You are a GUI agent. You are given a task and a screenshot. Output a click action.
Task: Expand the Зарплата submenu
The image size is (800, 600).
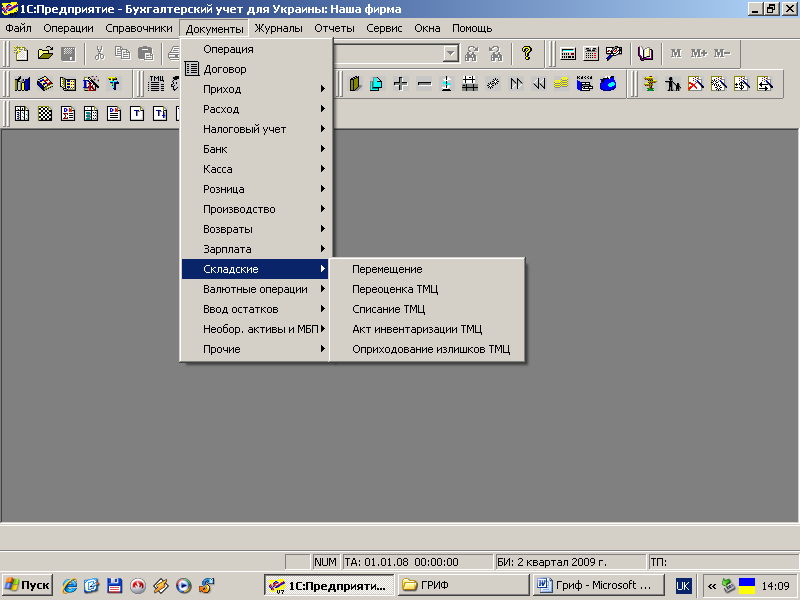pos(257,249)
